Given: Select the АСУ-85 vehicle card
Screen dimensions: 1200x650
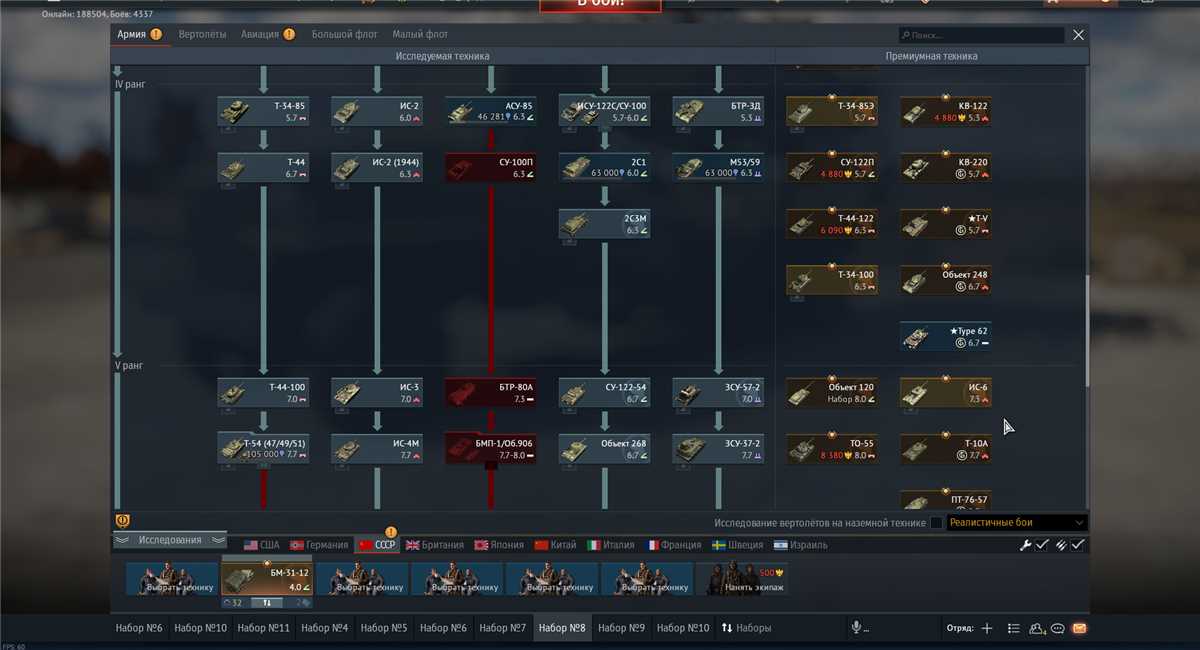Looking at the screenshot, I should click(x=490, y=111).
